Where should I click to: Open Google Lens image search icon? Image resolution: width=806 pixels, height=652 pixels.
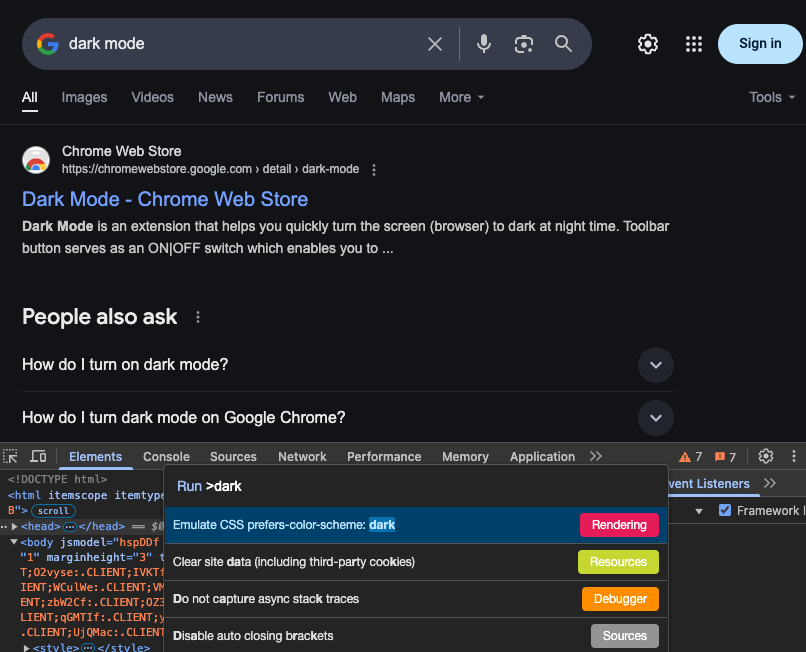524,44
